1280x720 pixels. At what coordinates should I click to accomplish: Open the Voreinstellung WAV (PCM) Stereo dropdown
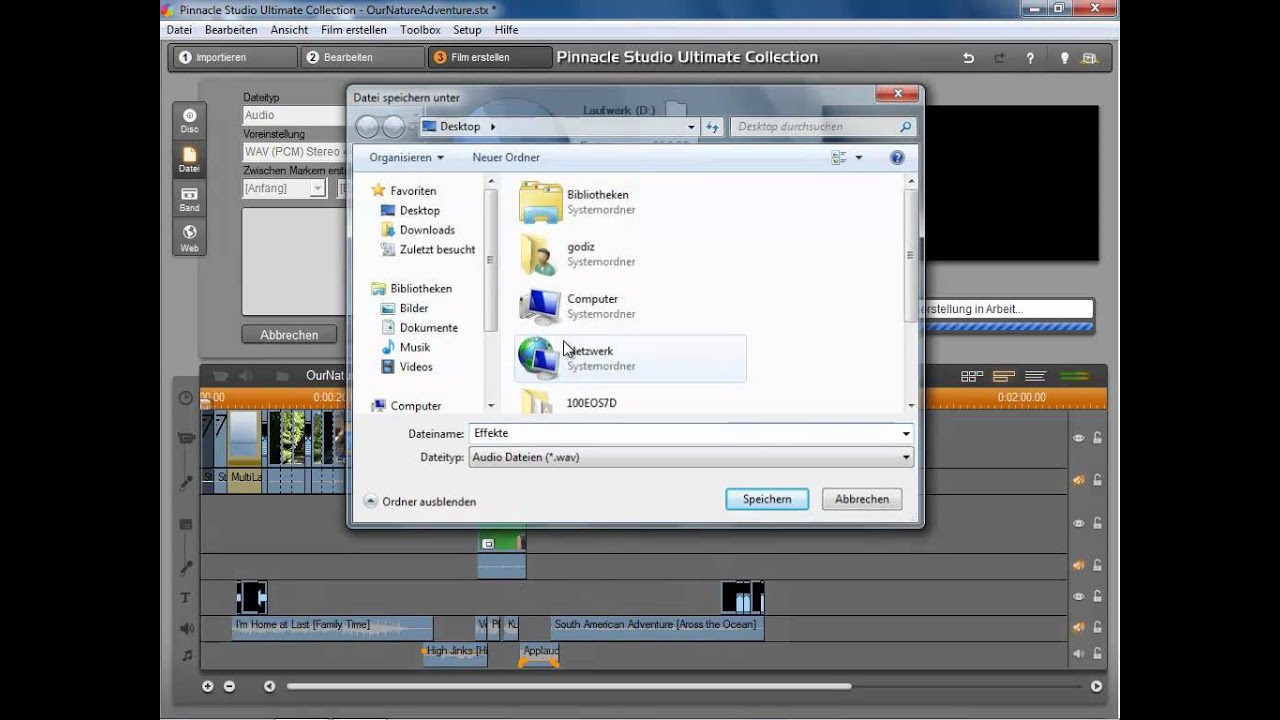[295, 152]
